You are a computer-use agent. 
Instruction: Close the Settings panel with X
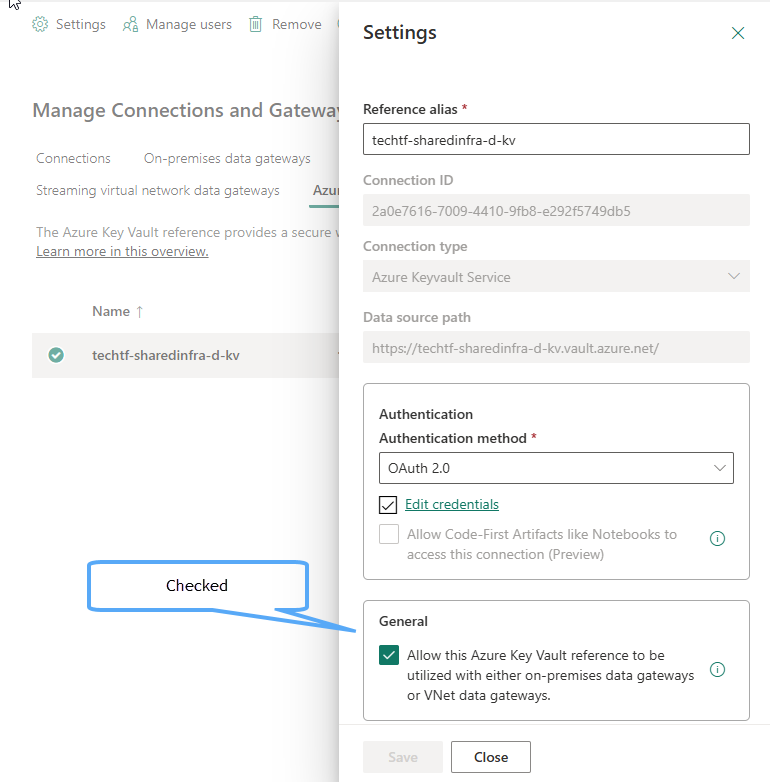(738, 33)
